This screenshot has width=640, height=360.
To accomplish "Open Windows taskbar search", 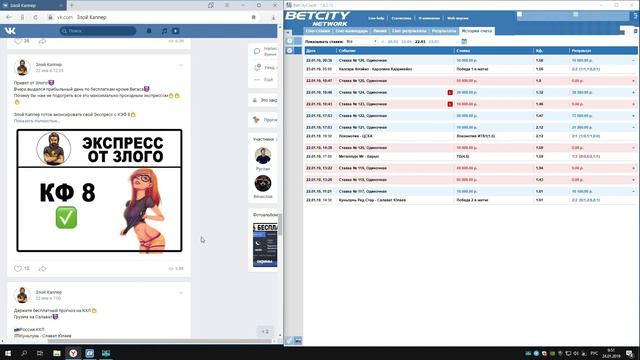I will click(x=24, y=353).
